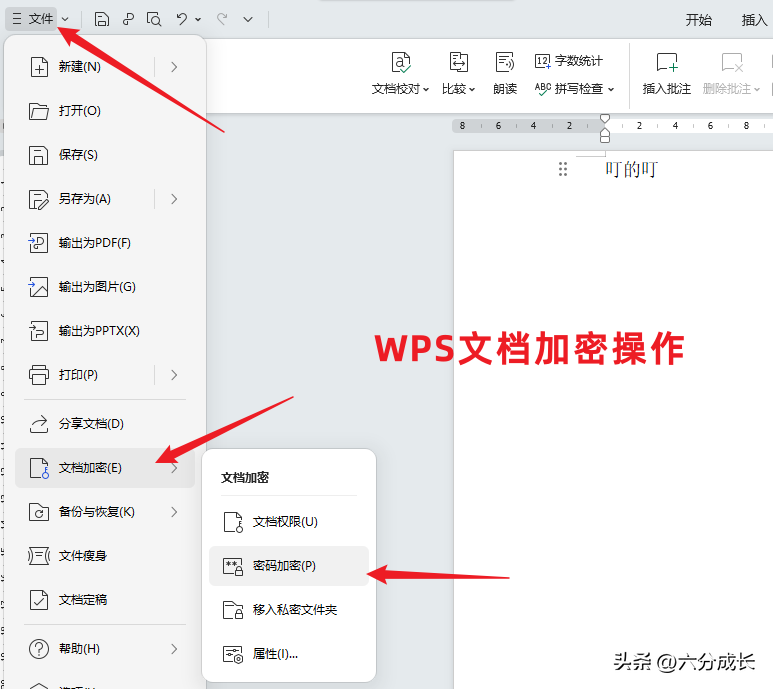Expand the 拼写检查 dropdown arrow
The height and width of the screenshot is (689, 773).
point(611,90)
